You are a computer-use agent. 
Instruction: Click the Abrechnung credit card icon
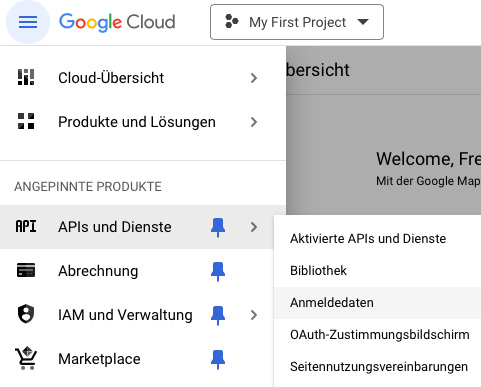pos(26,270)
